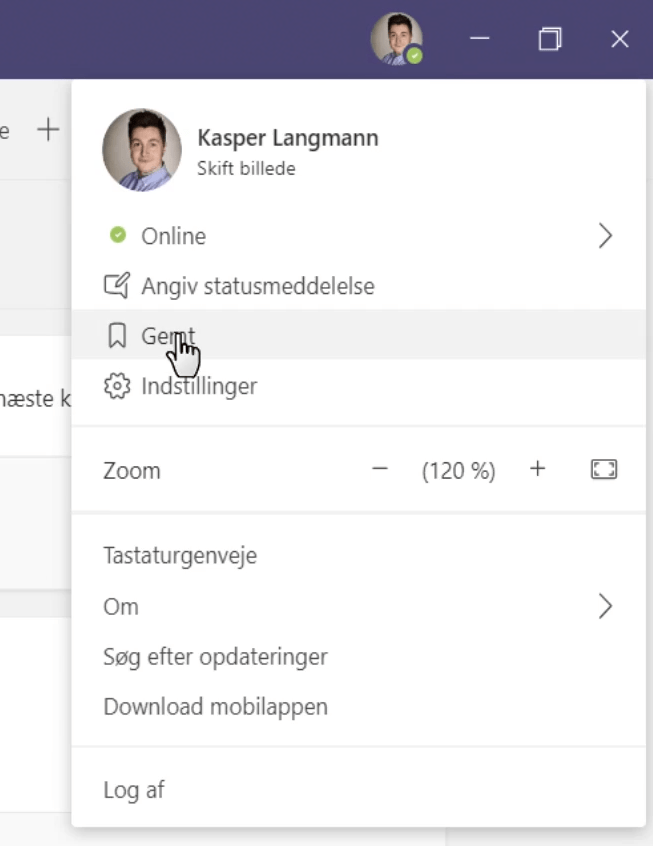The width and height of the screenshot is (653, 846).
Task: Click the green Online status dot
Action: click(118, 235)
